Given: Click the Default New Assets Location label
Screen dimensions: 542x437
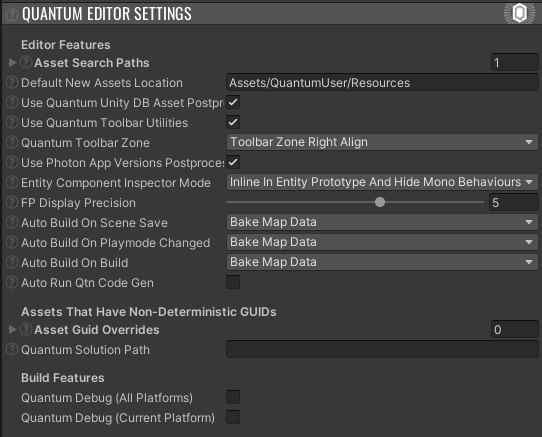Looking at the screenshot, I should tap(102, 83).
